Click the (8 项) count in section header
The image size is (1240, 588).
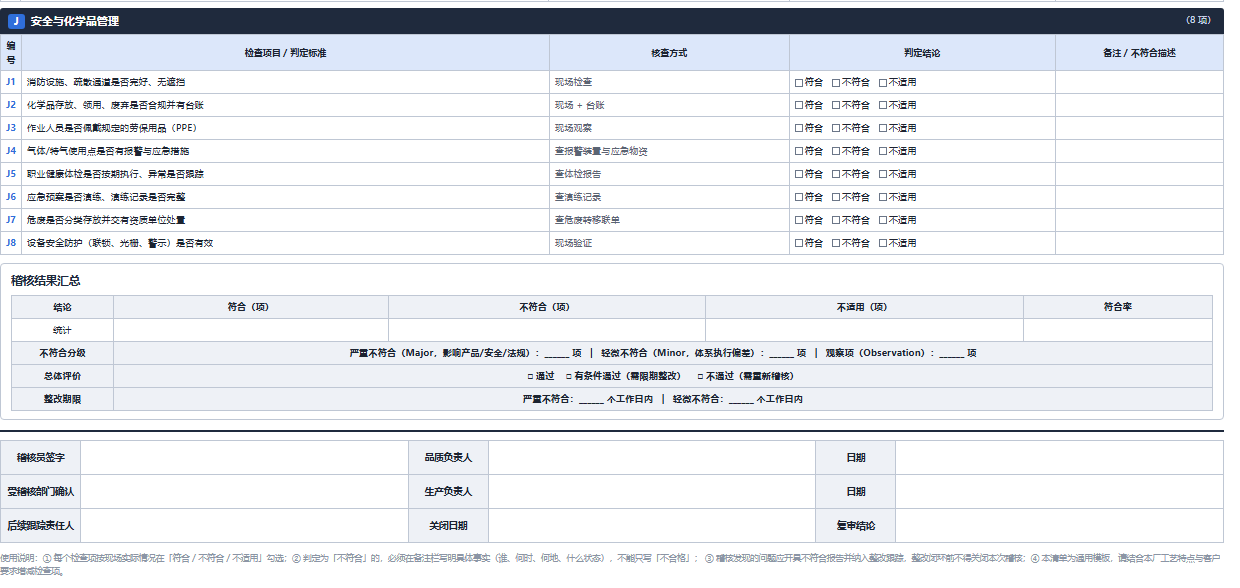pyautogui.click(x=1198, y=20)
